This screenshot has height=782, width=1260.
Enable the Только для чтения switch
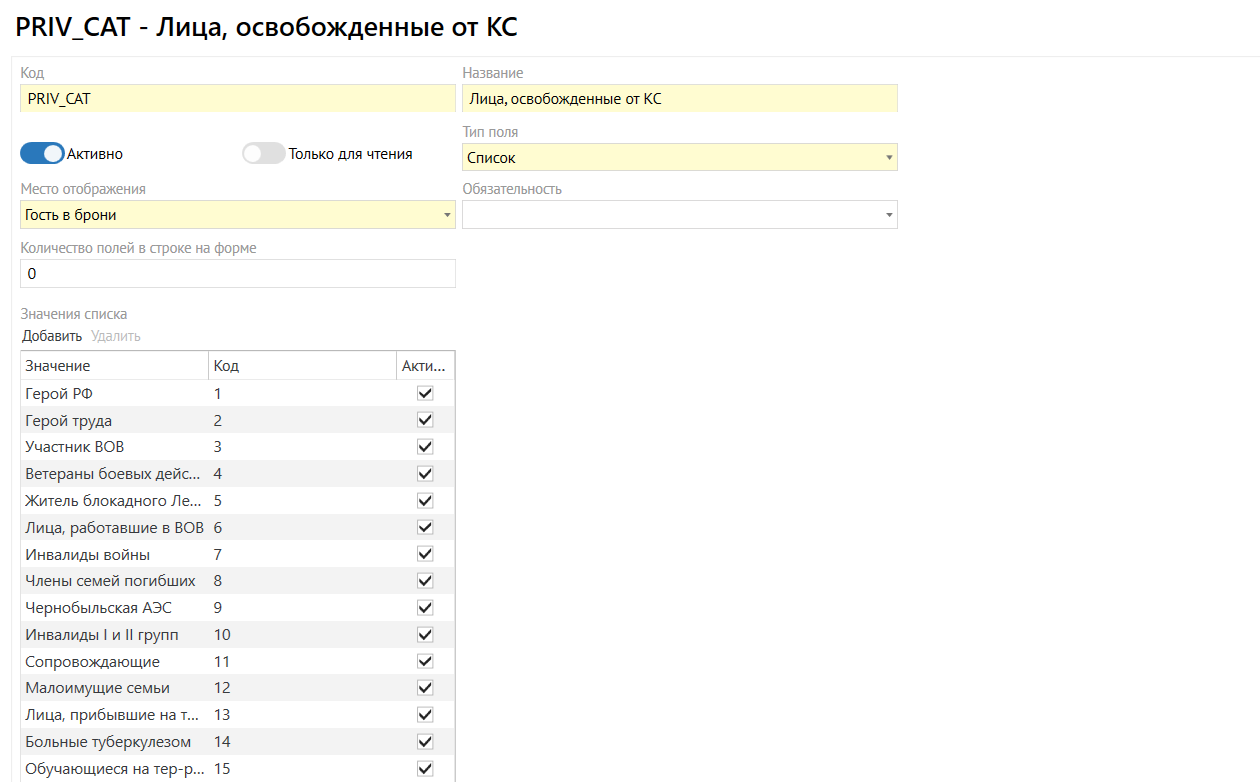264,154
